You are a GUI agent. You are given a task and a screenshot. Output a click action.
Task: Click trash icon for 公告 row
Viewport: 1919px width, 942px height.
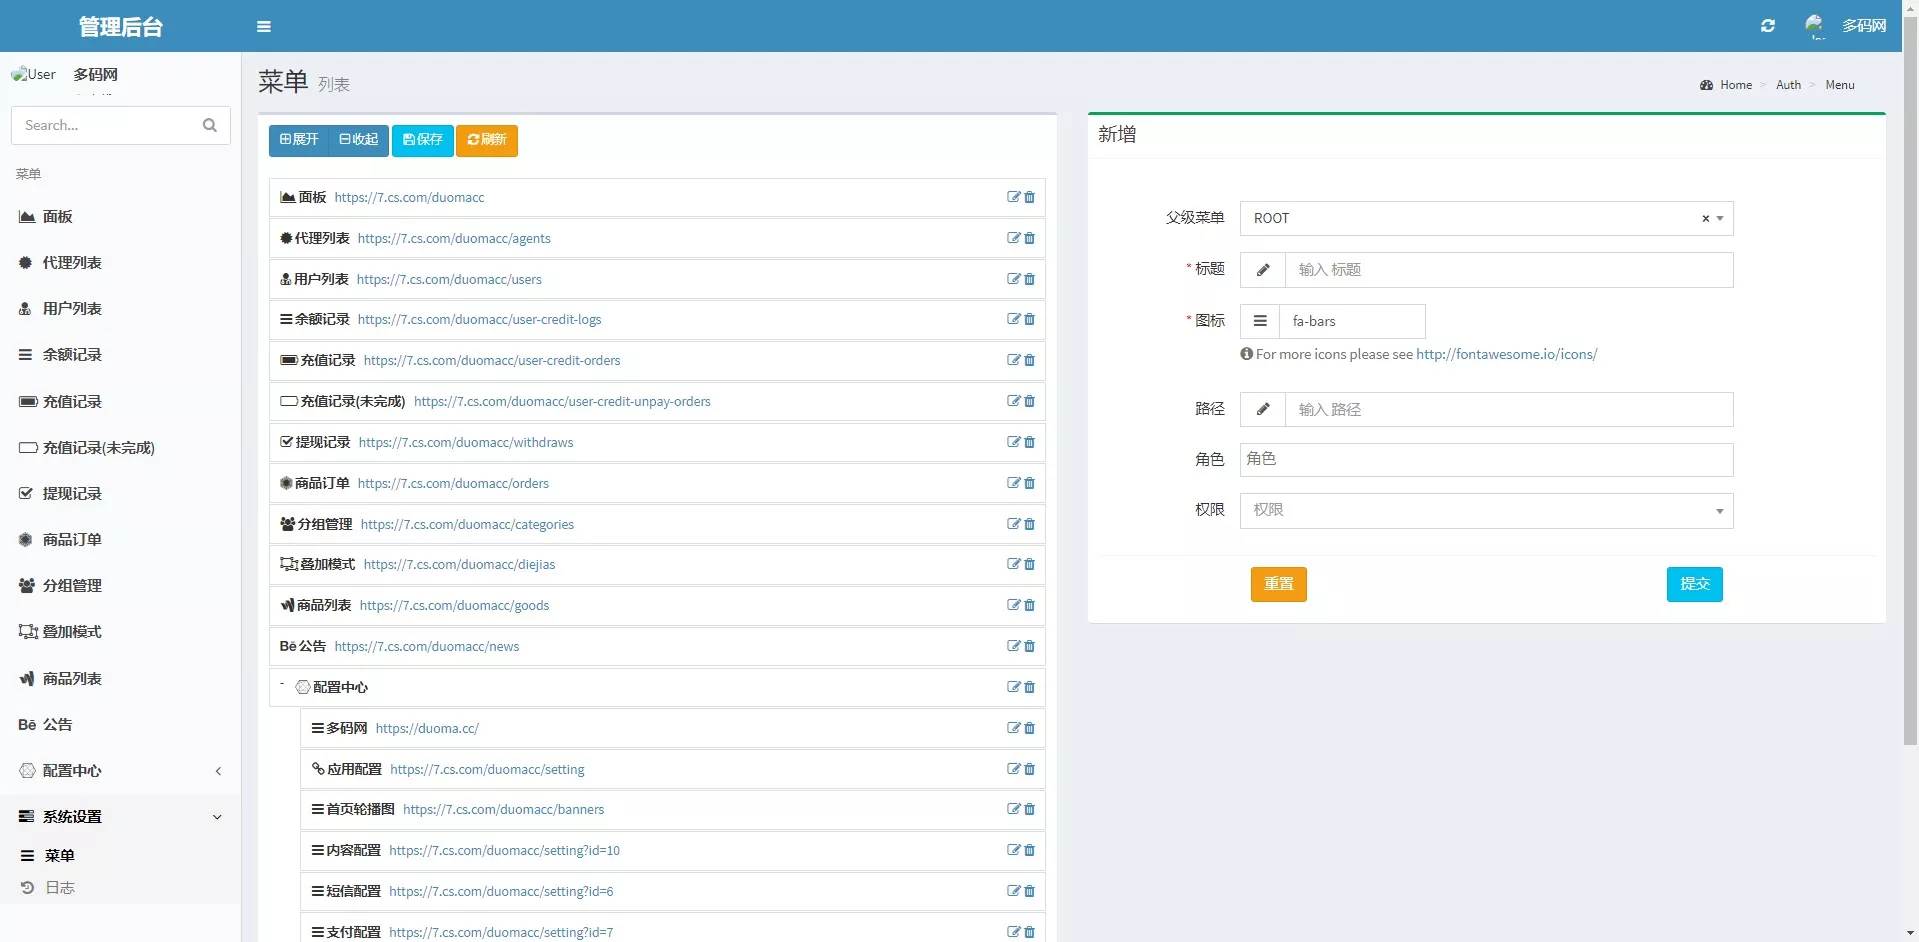coord(1030,646)
